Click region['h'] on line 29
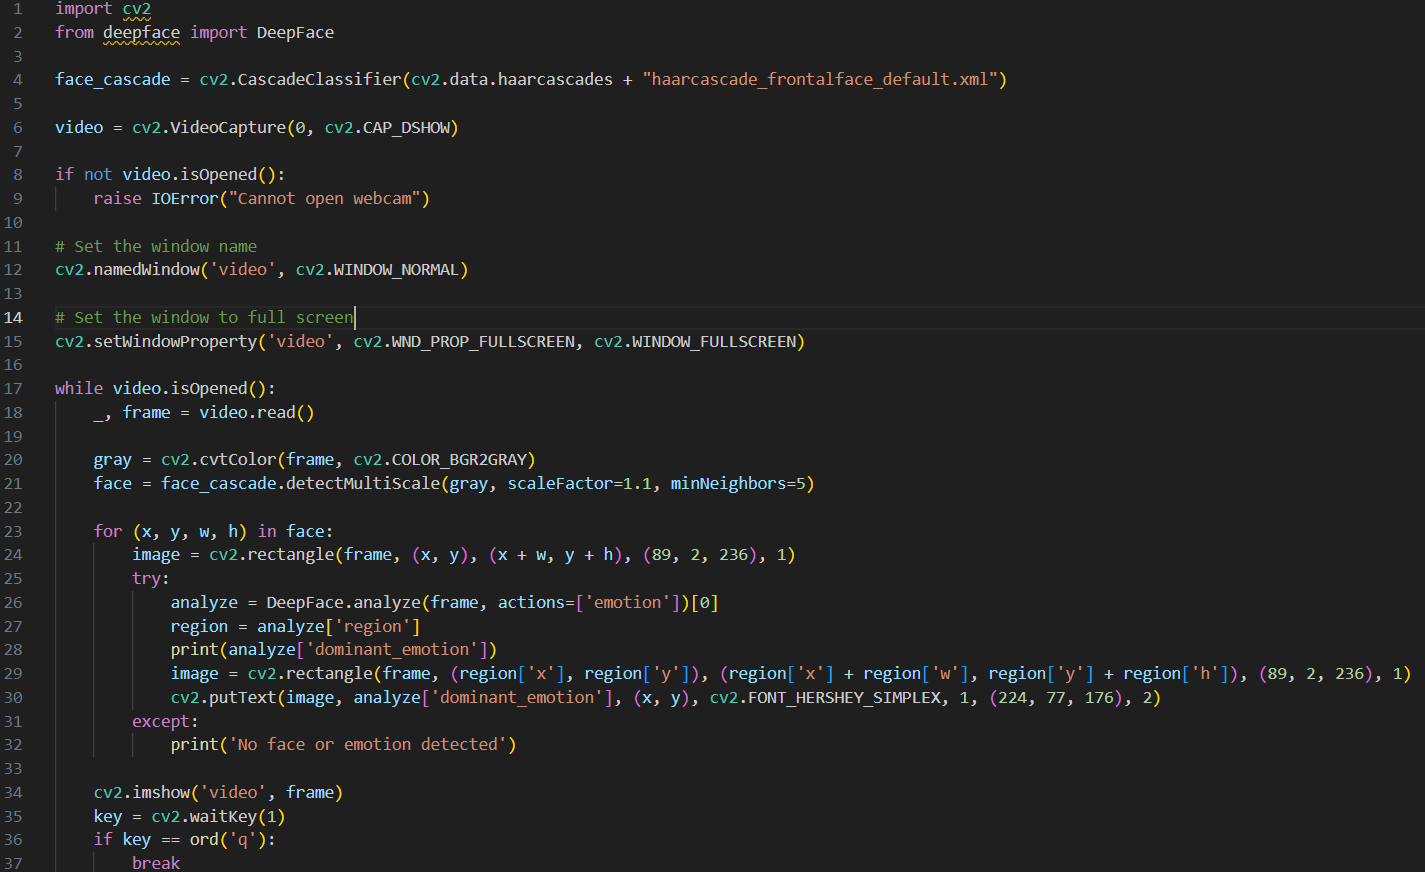Image resolution: width=1425 pixels, height=872 pixels. [1181, 673]
